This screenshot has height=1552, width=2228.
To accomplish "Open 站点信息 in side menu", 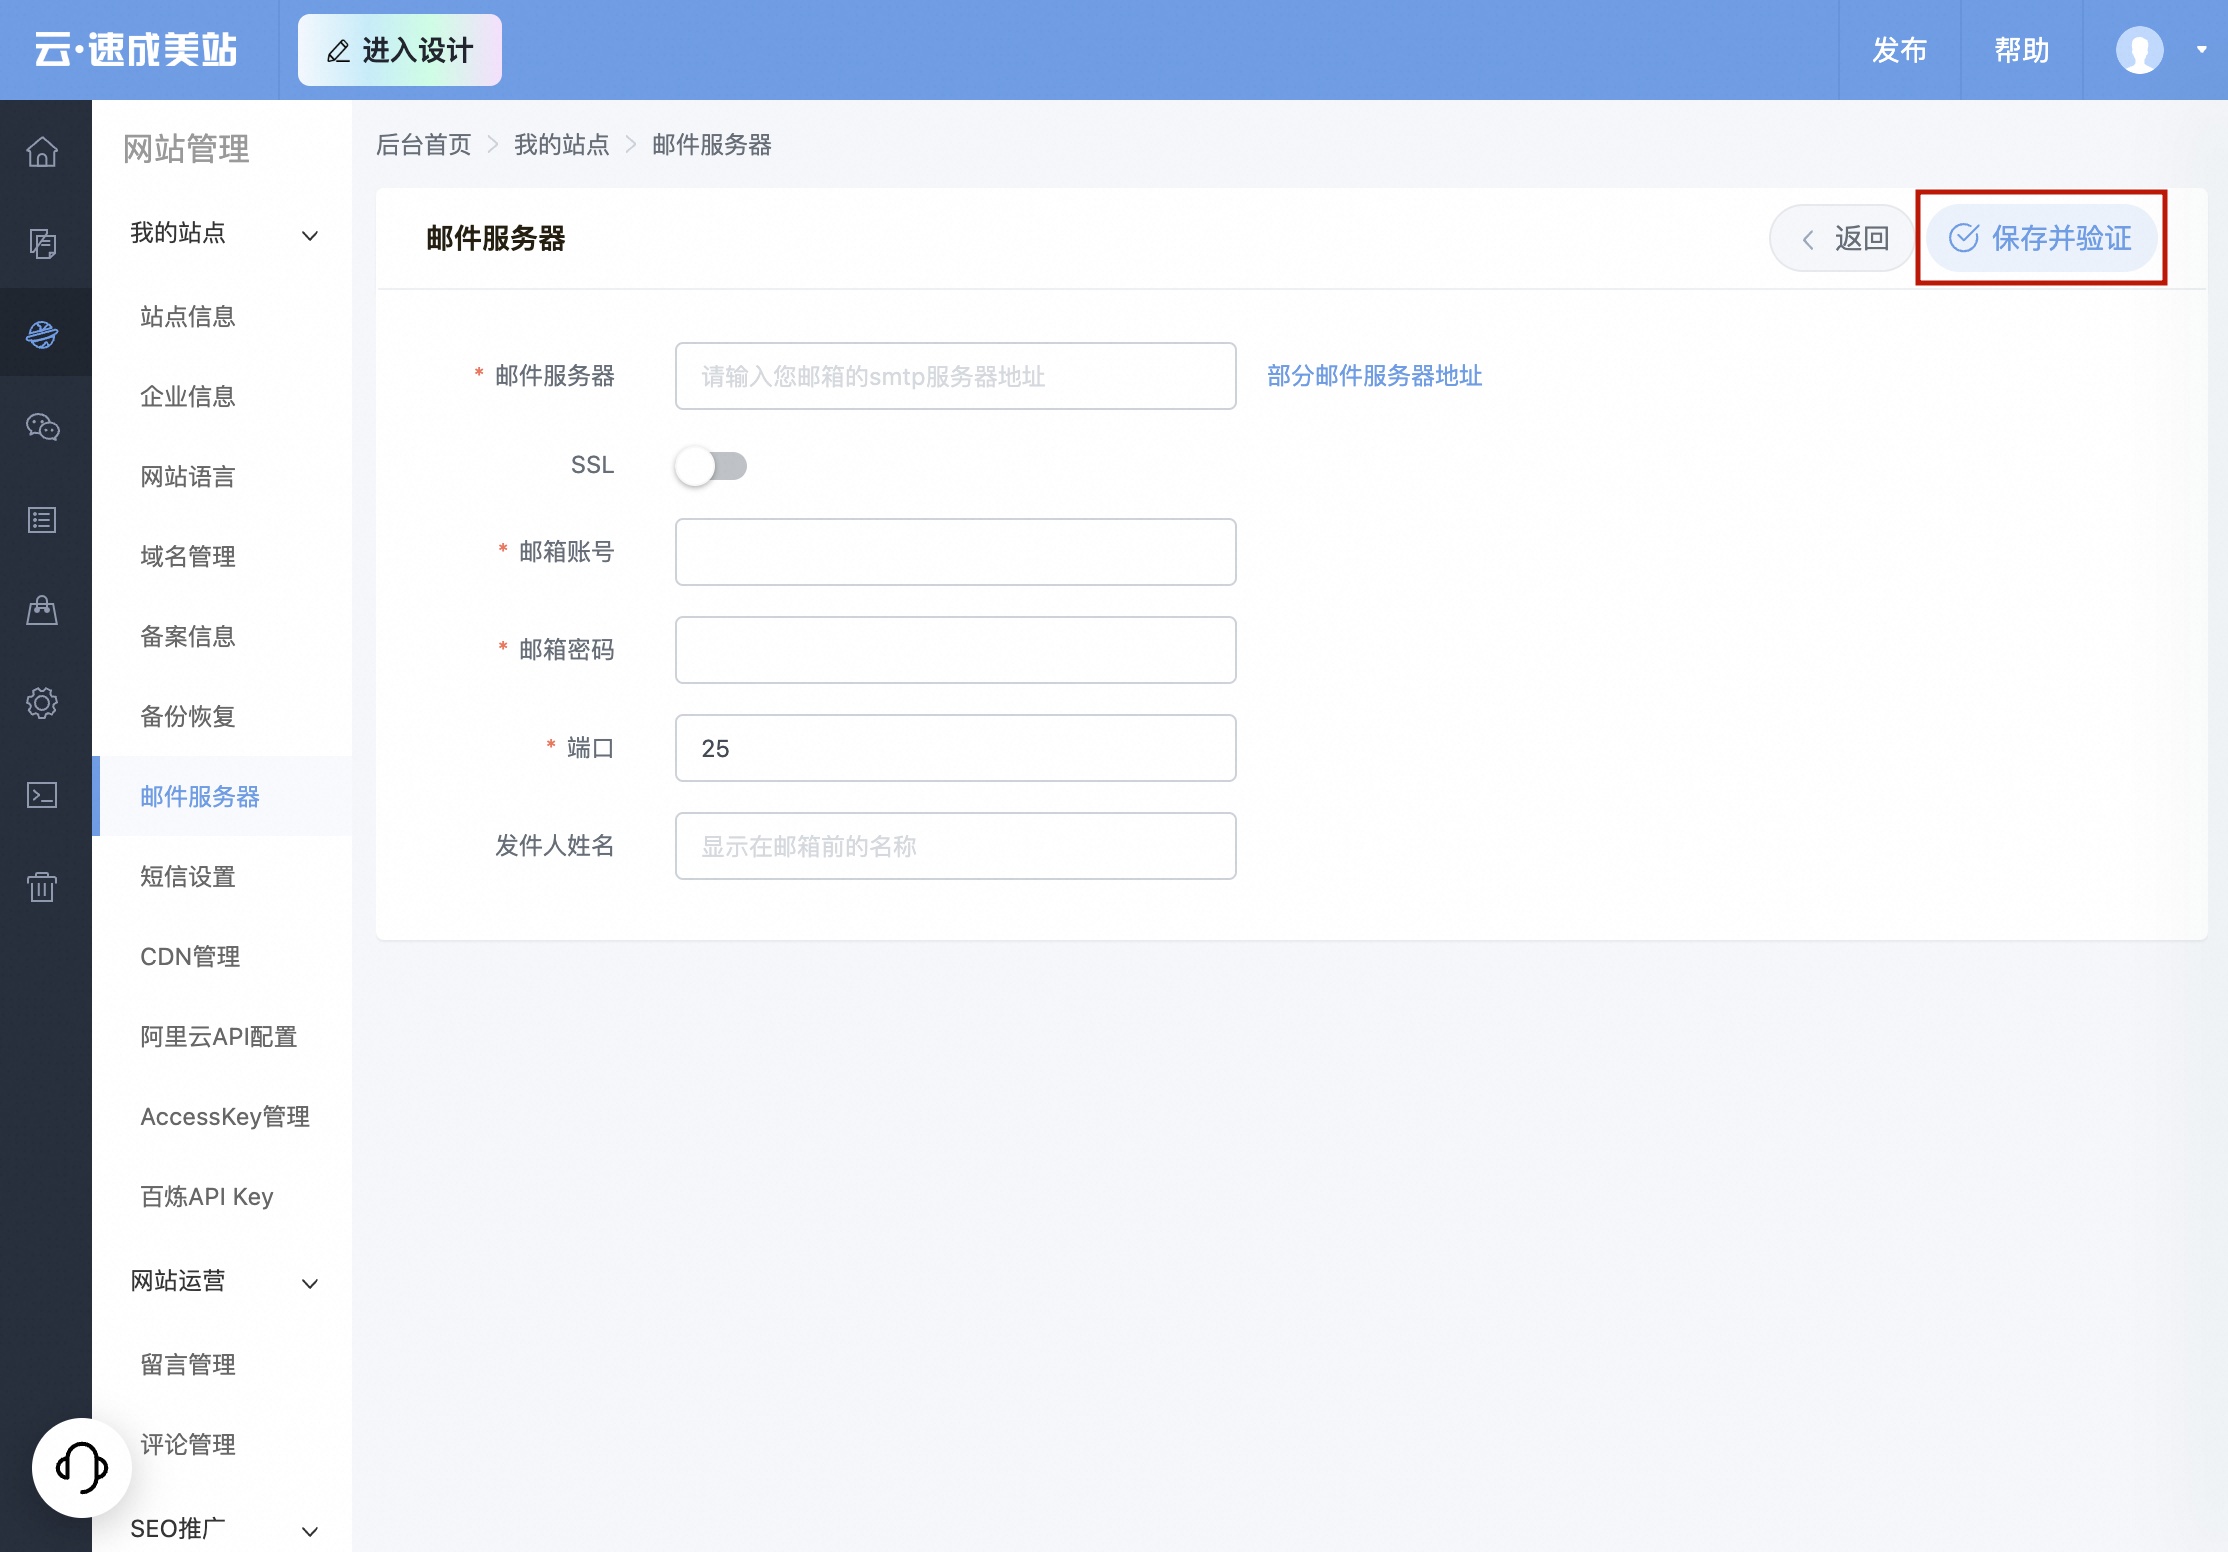I will click(x=188, y=317).
